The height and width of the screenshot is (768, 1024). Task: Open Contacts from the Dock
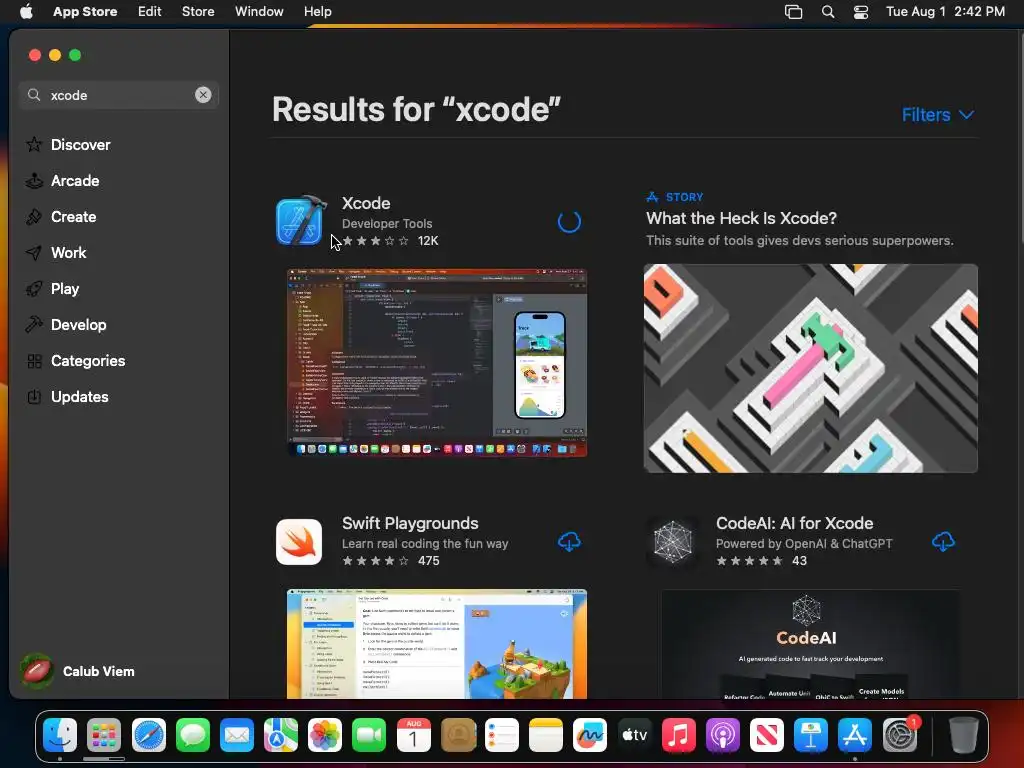point(458,735)
